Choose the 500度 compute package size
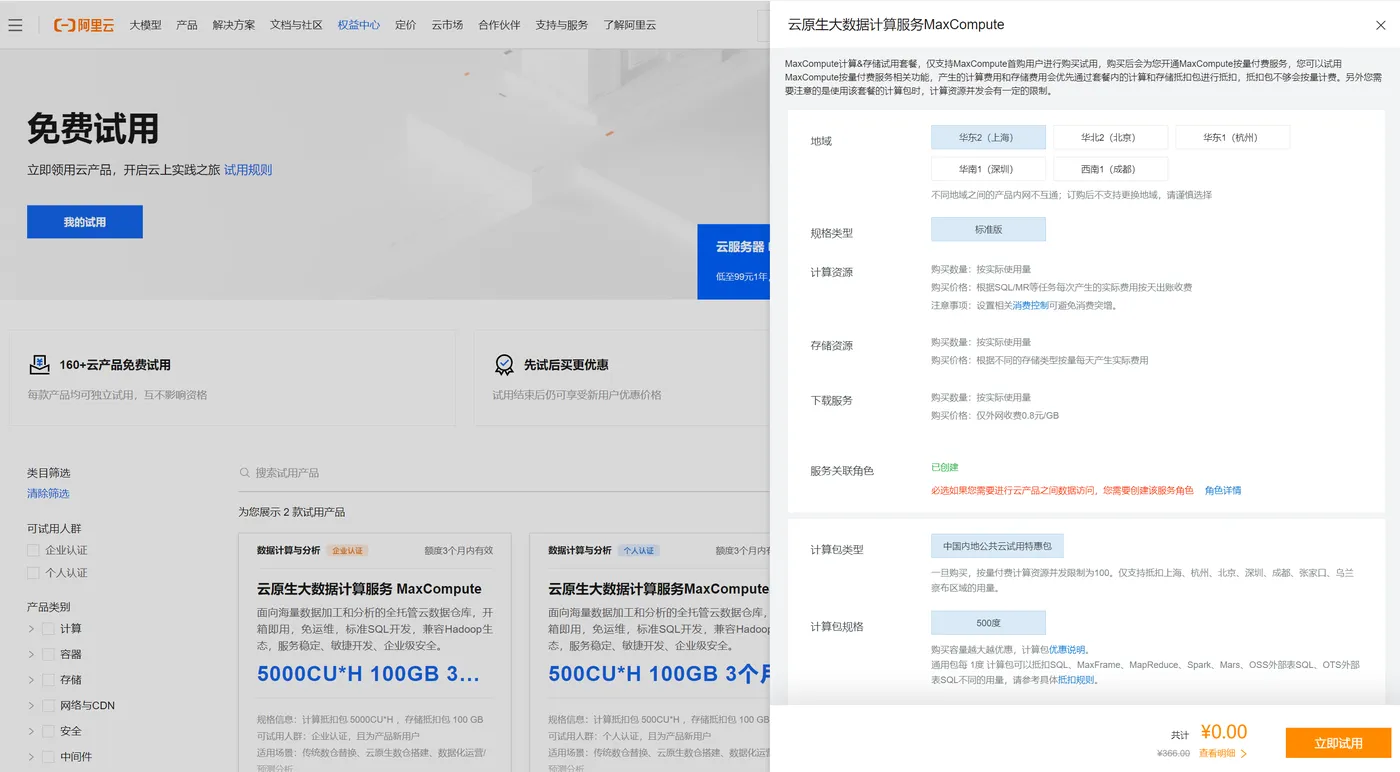Viewport: 1400px width, 772px height. tap(988, 623)
